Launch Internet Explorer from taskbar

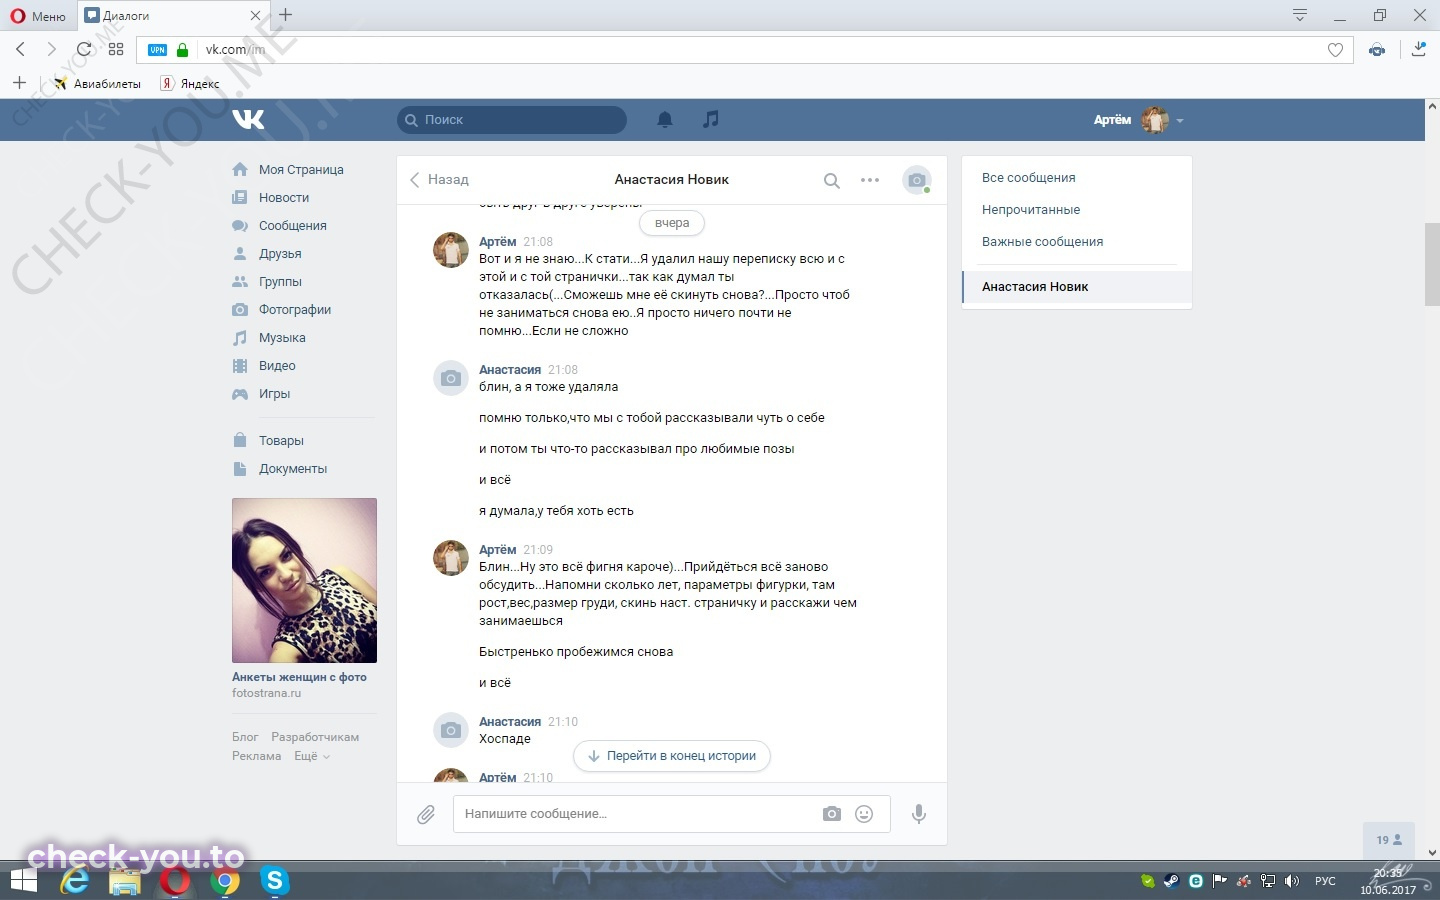74,881
